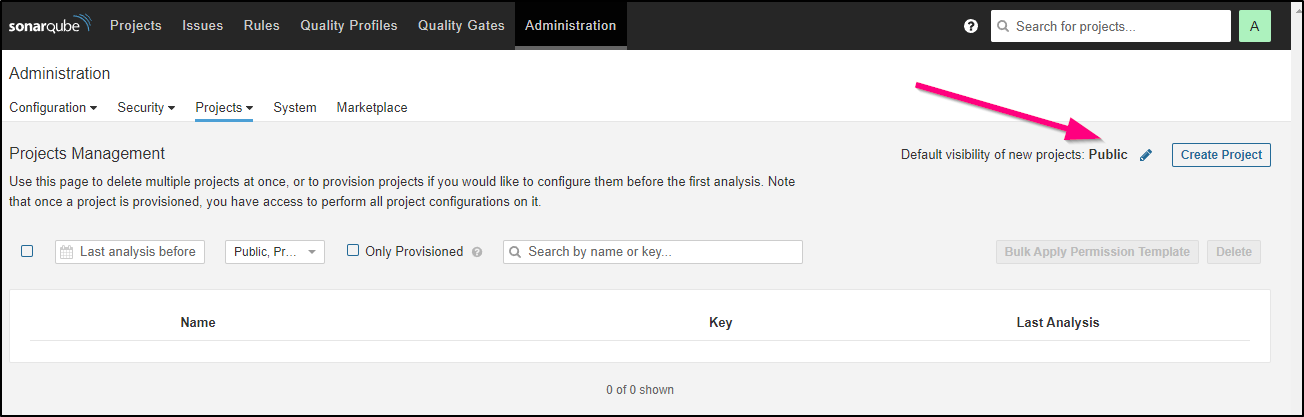Click the help icon beside Only Provisioned
This screenshot has height=417, width=1304.
[477, 252]
